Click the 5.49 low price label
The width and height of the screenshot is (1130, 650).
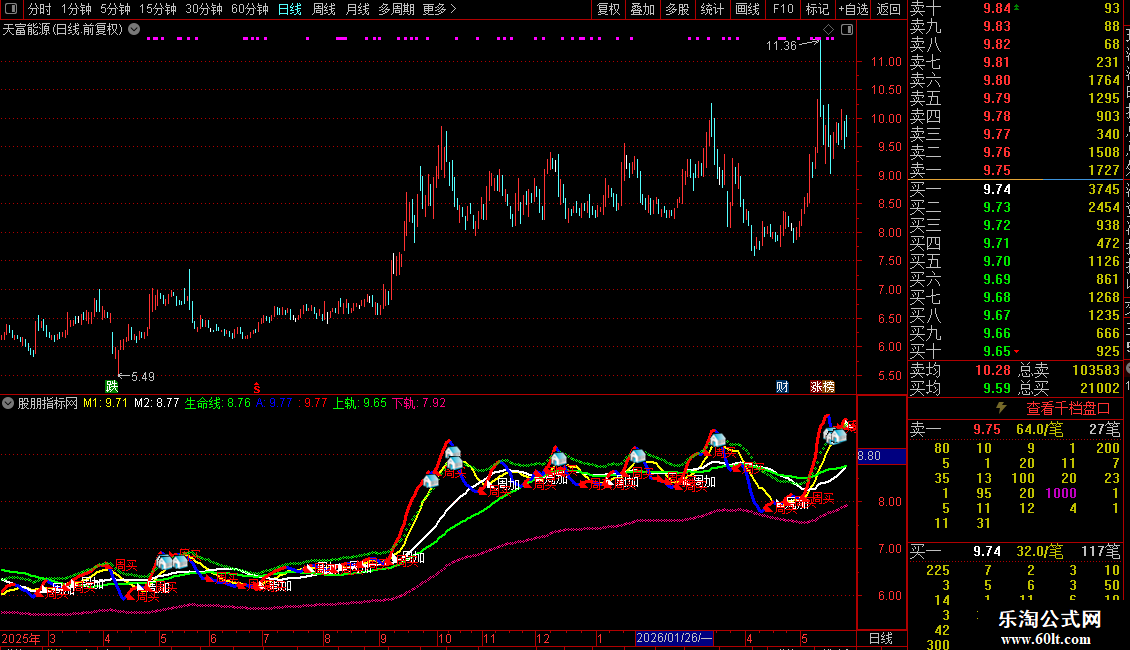tap(143, 377)
